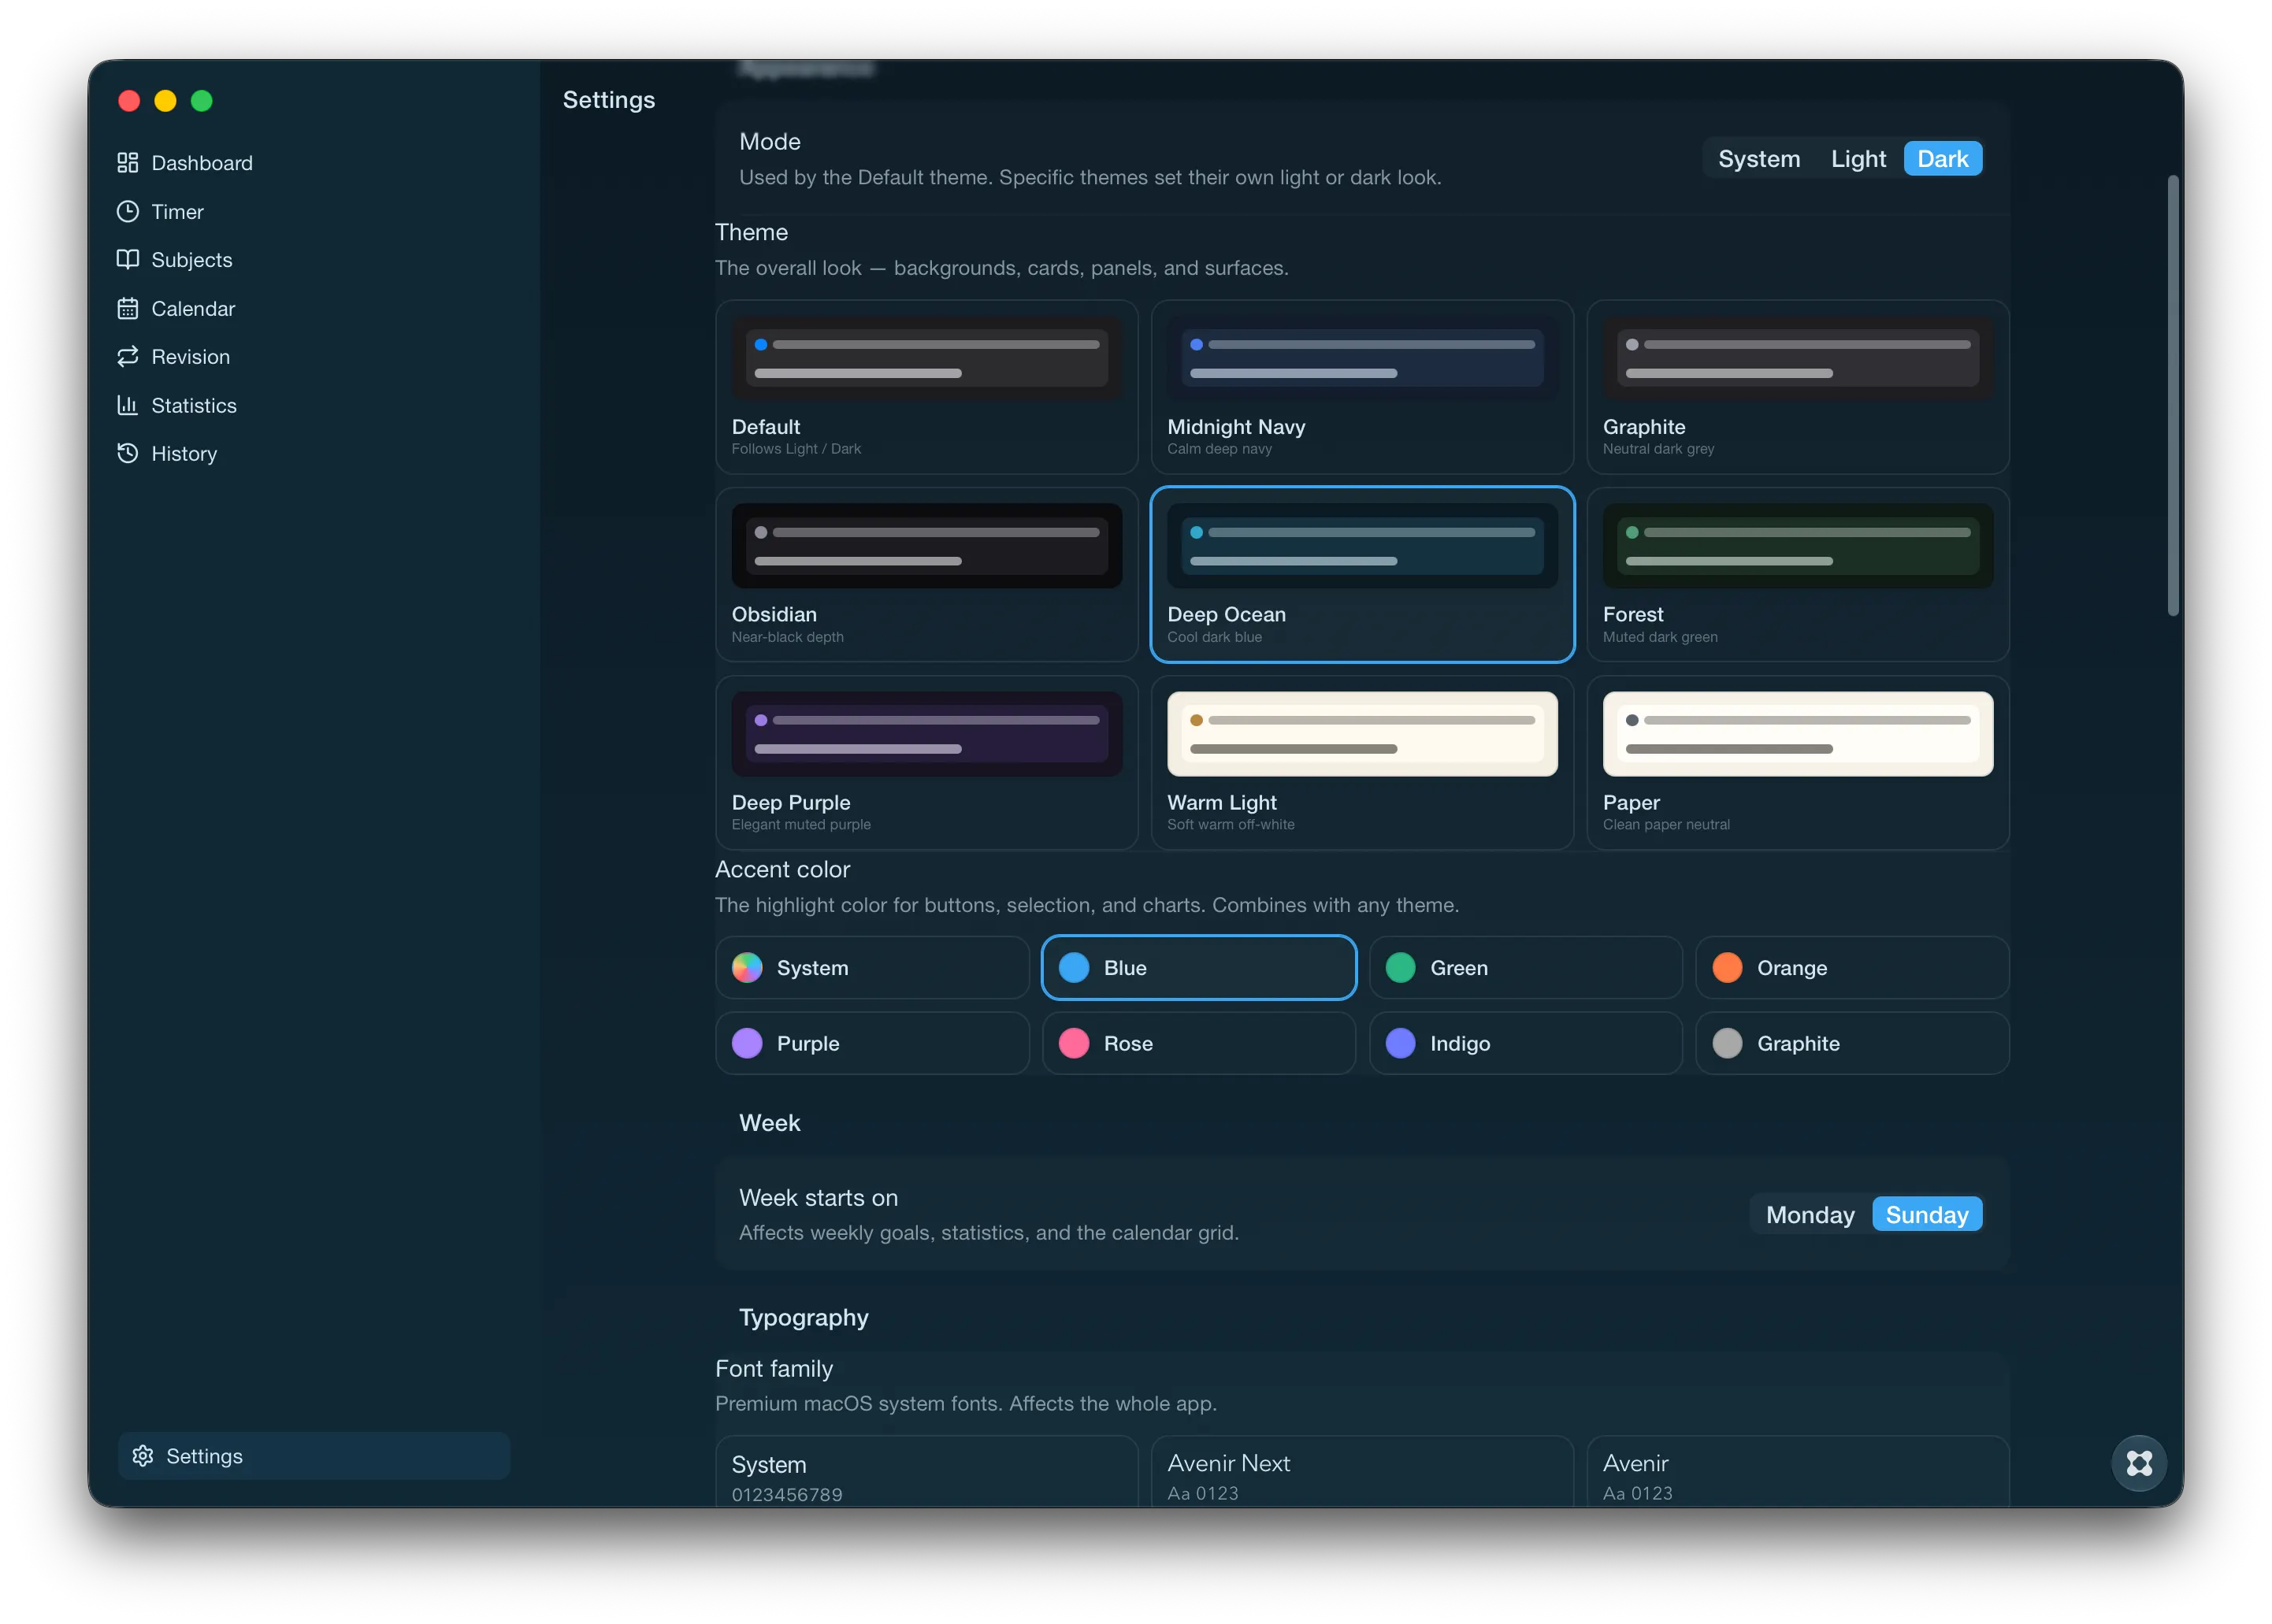Pick the Orange accent color
Viewport: 2272px width, 1624px height.
click(1852, 967)
